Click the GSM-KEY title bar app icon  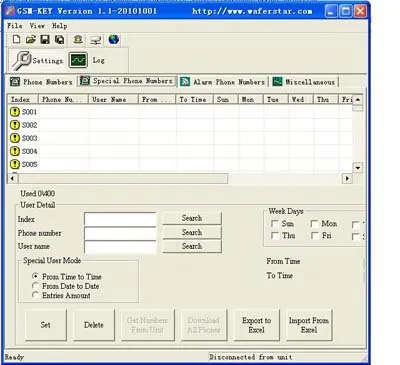coord(10,11)
